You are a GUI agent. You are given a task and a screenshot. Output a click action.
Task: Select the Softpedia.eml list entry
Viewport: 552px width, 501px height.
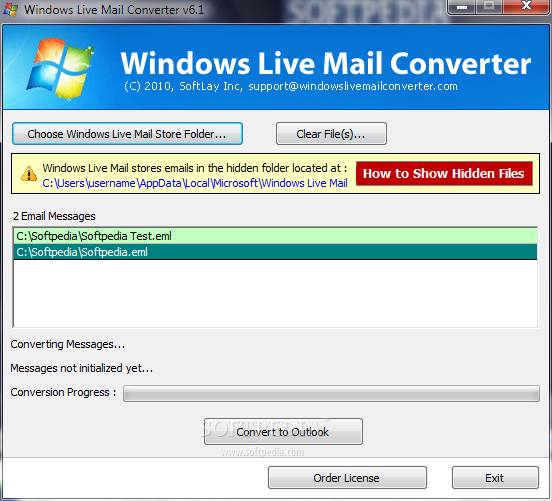point(275,252)
